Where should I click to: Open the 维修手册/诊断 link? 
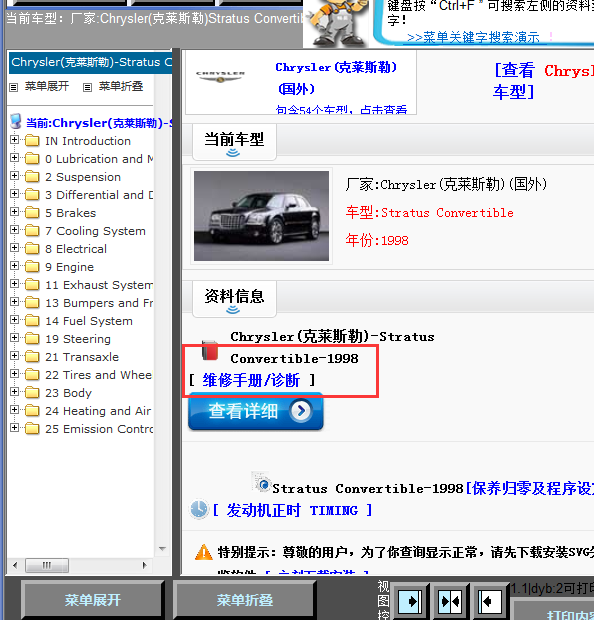click(251, 380)
